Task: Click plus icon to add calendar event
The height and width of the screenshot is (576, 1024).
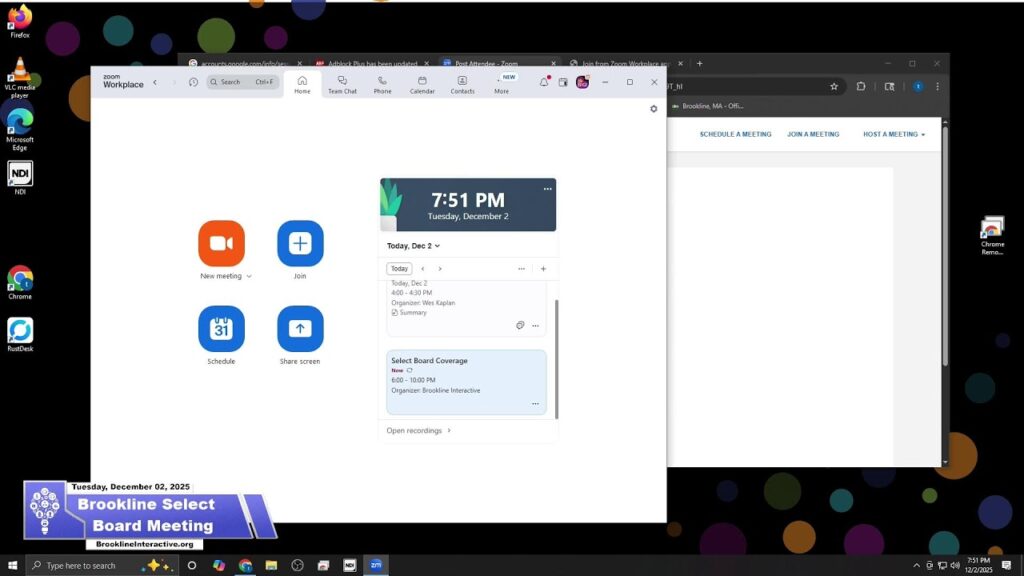Action: click(x=543, y=269)
